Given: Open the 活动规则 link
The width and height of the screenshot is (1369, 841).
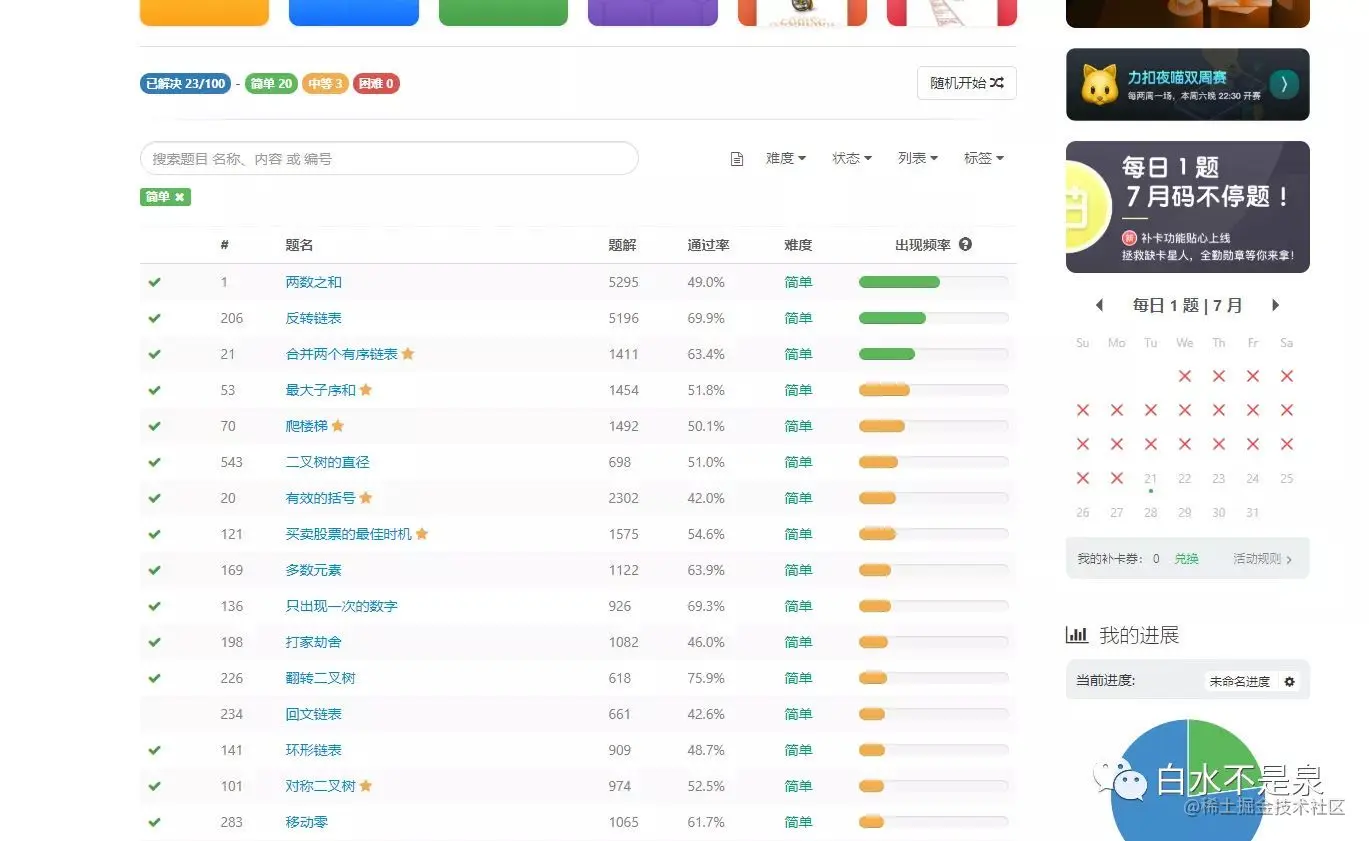Looking at the screenshot, I should pyautogui.click(x=1262, y=559).
